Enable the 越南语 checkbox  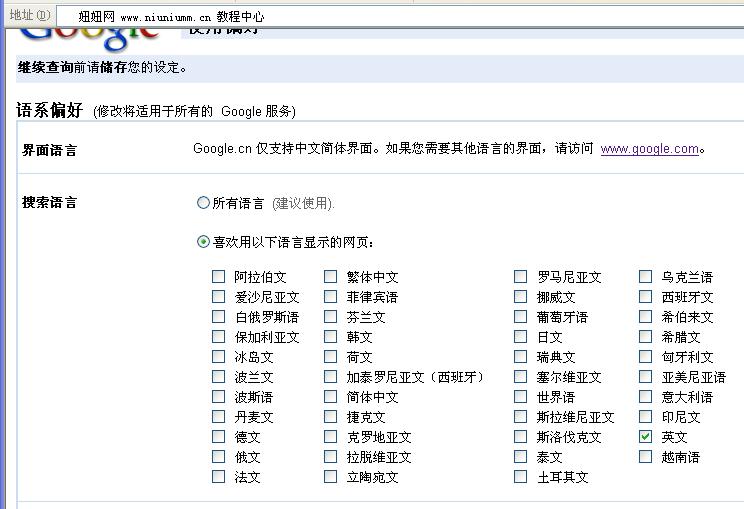pos(646,457)
